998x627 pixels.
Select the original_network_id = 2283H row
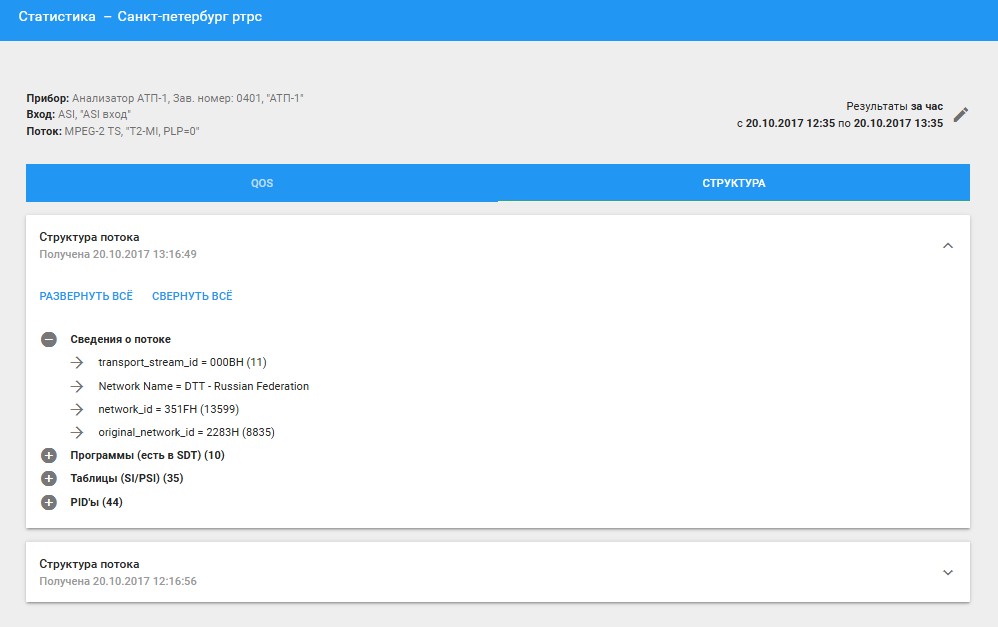(186, 432)
